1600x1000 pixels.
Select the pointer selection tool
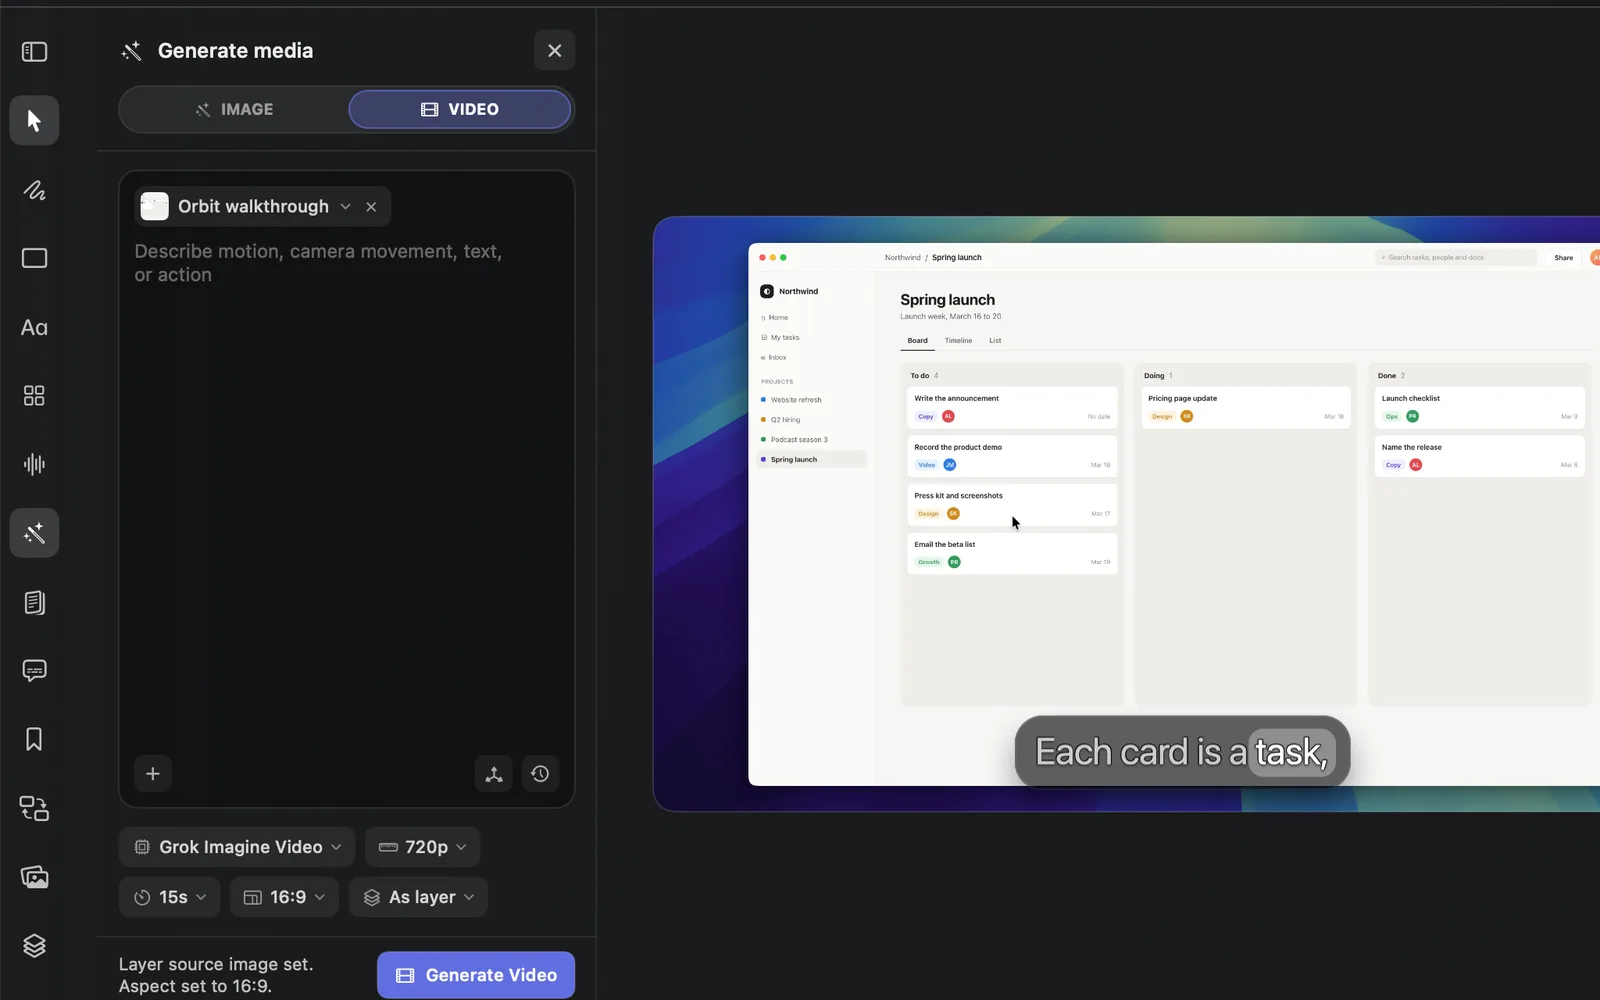34,121
